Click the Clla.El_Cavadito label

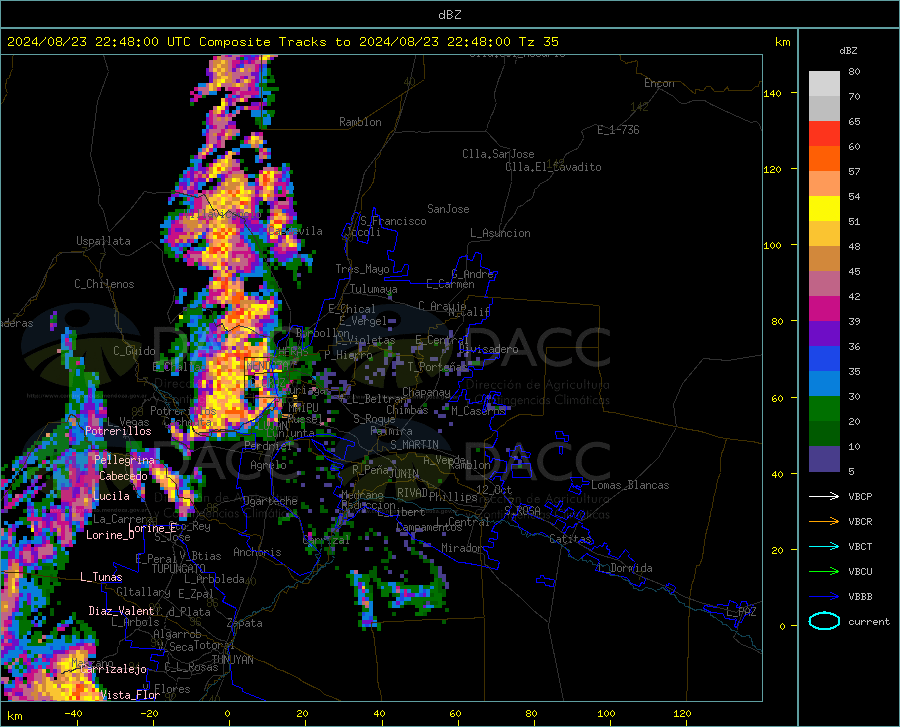click(553, 167)
